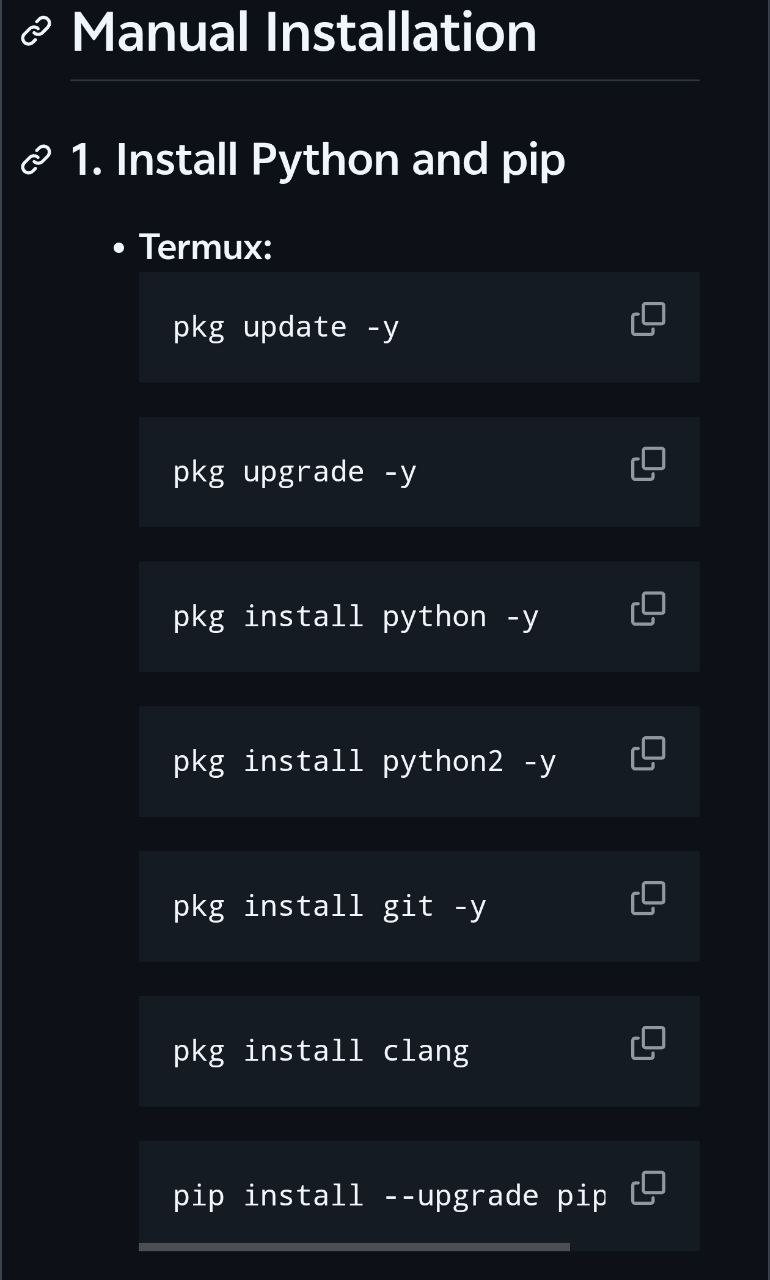
Task: Click the 'pkg upgrade -y' code text
Action: (294, 472)
